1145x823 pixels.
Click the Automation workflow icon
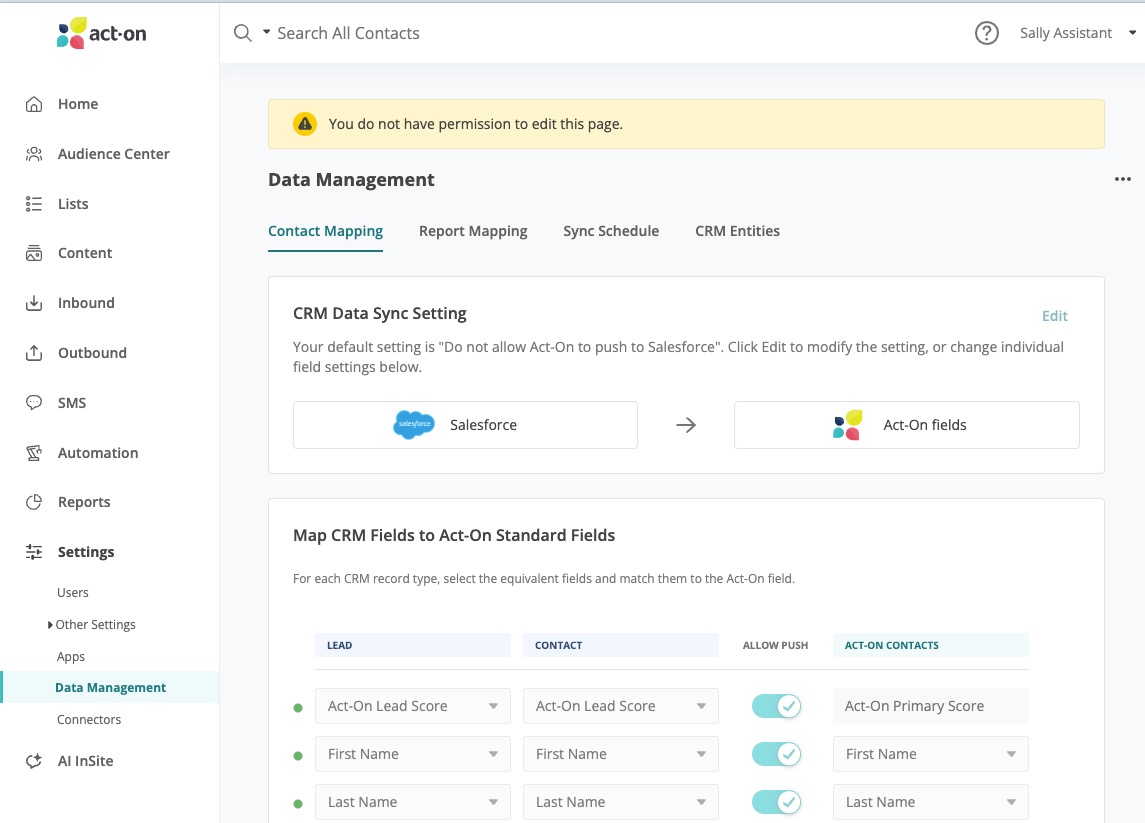point(34,453)
